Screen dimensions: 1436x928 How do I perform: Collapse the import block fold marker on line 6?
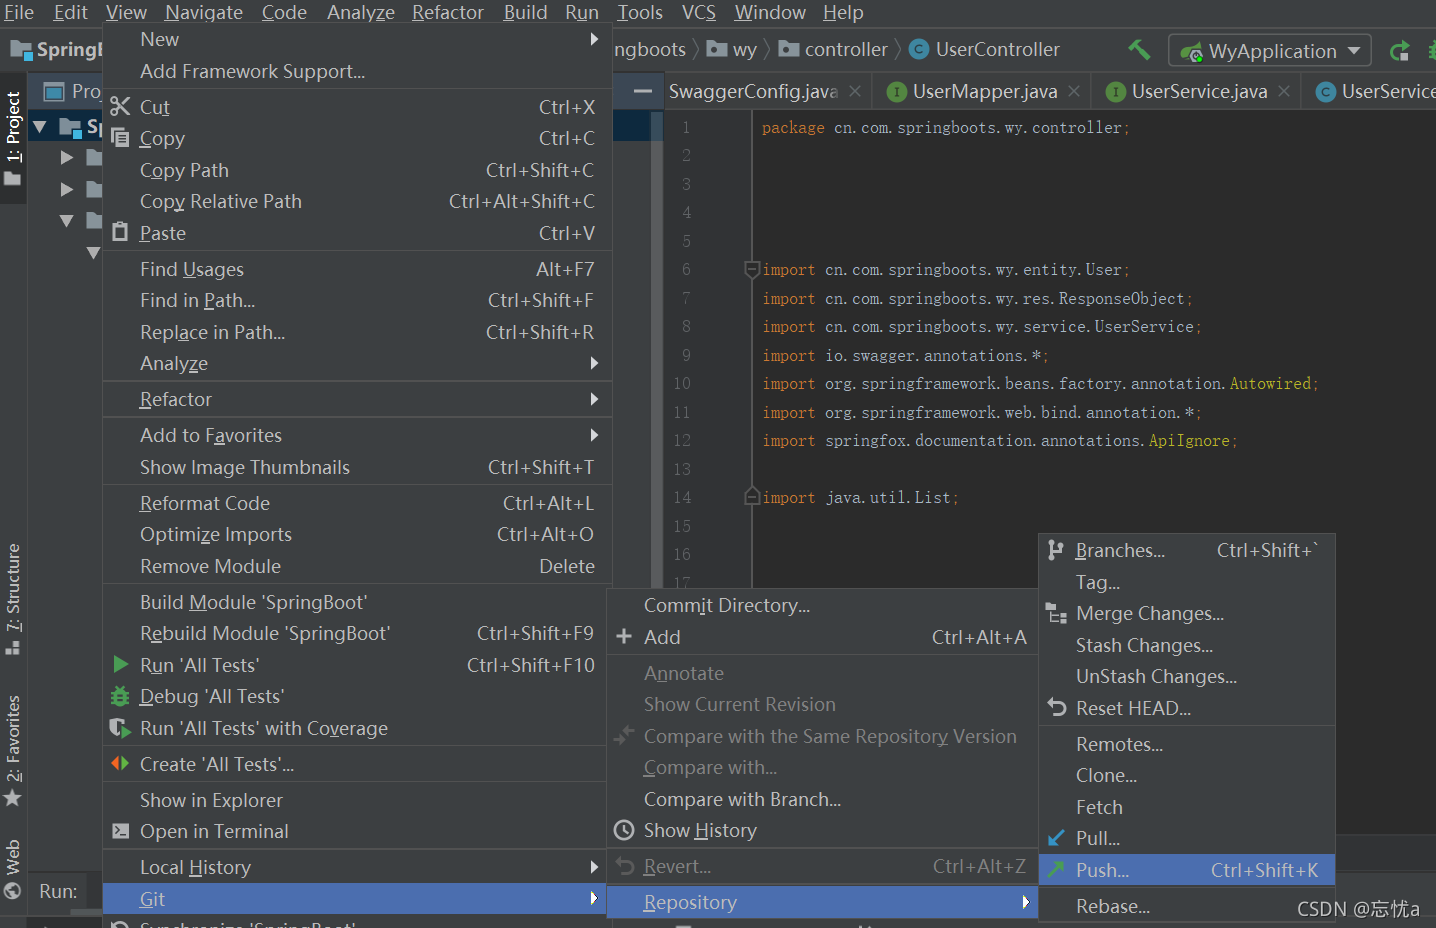pos(752,269)
